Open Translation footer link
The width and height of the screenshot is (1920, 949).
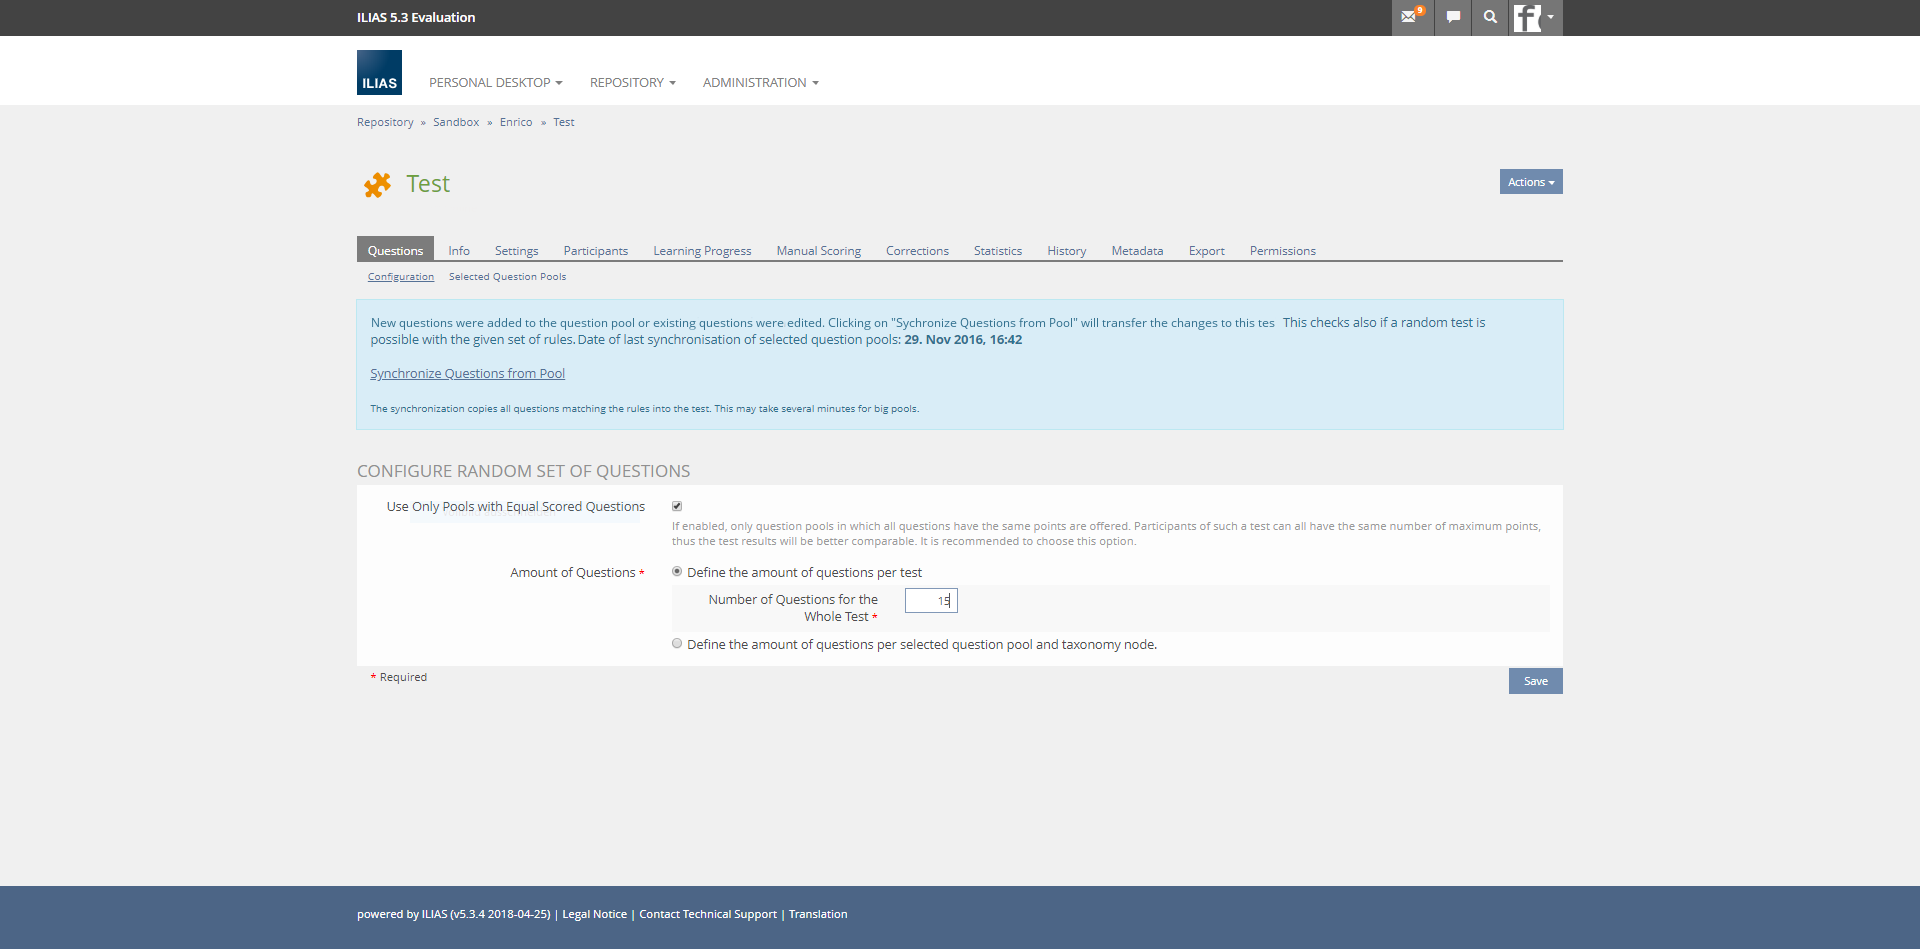[817, 914]
